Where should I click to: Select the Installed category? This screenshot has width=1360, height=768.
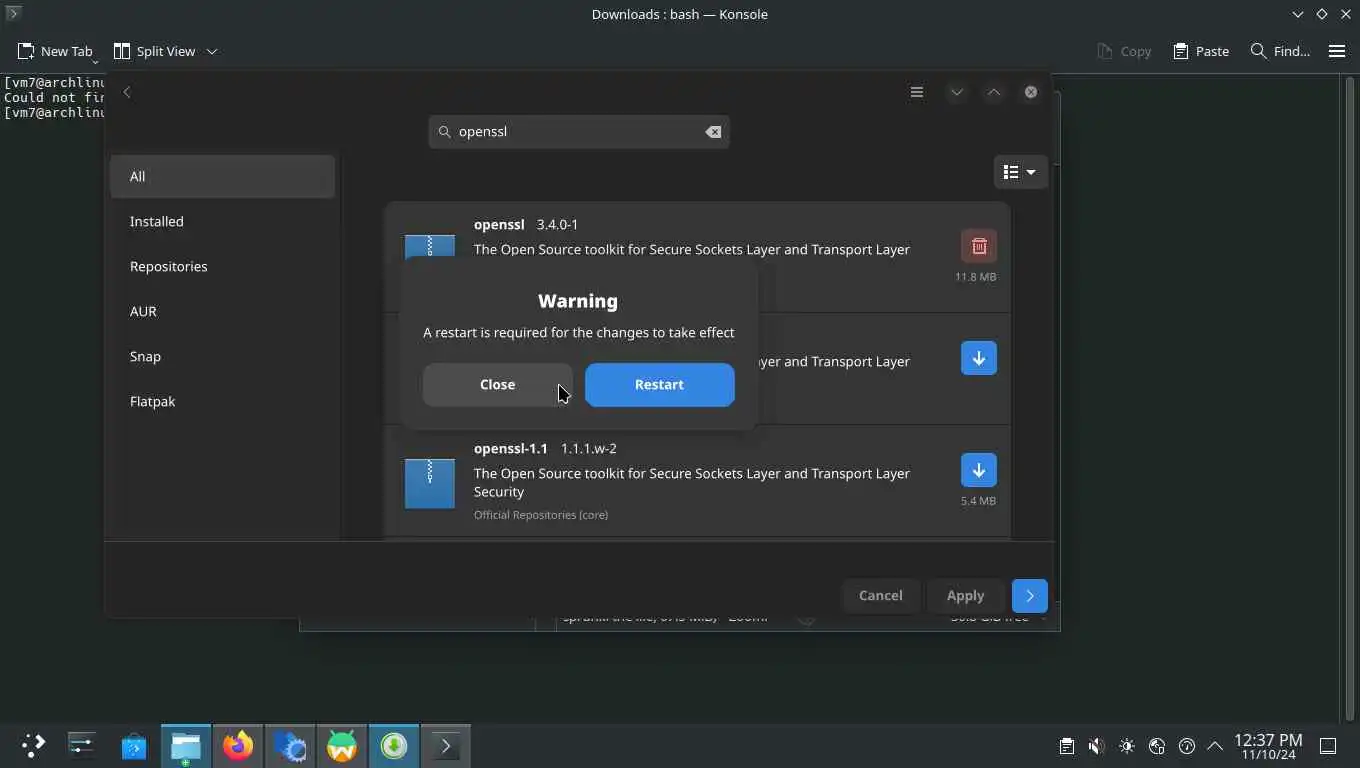pyautogui.click(x=223, y=221)
